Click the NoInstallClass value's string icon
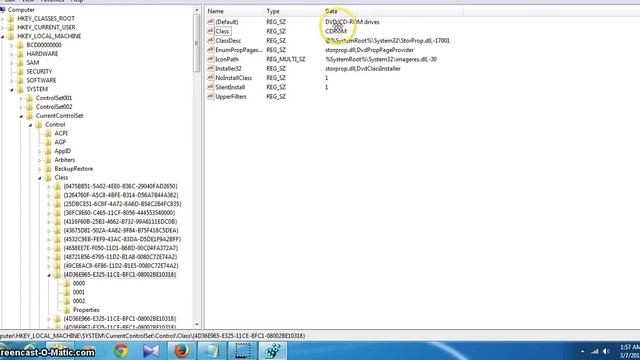640x360 pixels. [211, 78]
